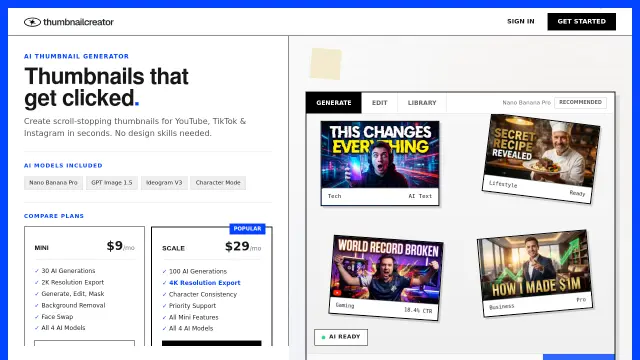Switch to the GENERATE tab
This screenshot has width=640, height=360.
point(334,103)
